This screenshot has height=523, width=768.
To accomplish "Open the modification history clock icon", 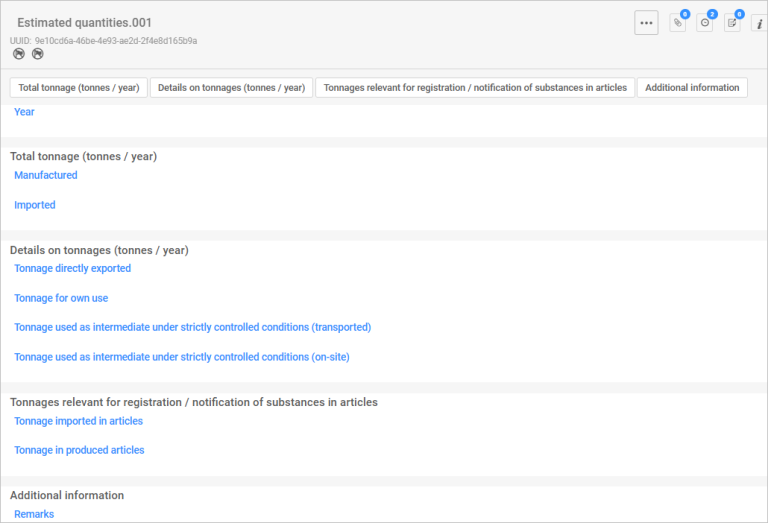I will [x=705, y=23].
